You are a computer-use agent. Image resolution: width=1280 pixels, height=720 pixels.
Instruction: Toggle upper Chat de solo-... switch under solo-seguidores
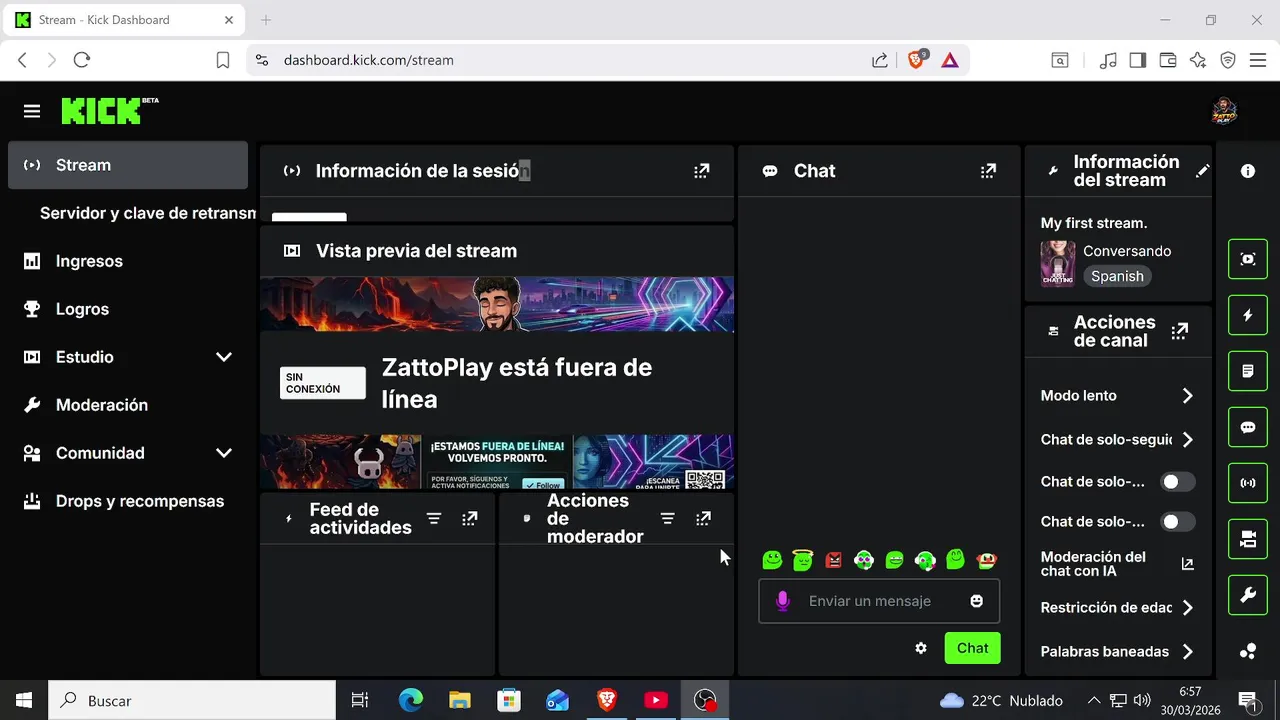click(1178, 482)
